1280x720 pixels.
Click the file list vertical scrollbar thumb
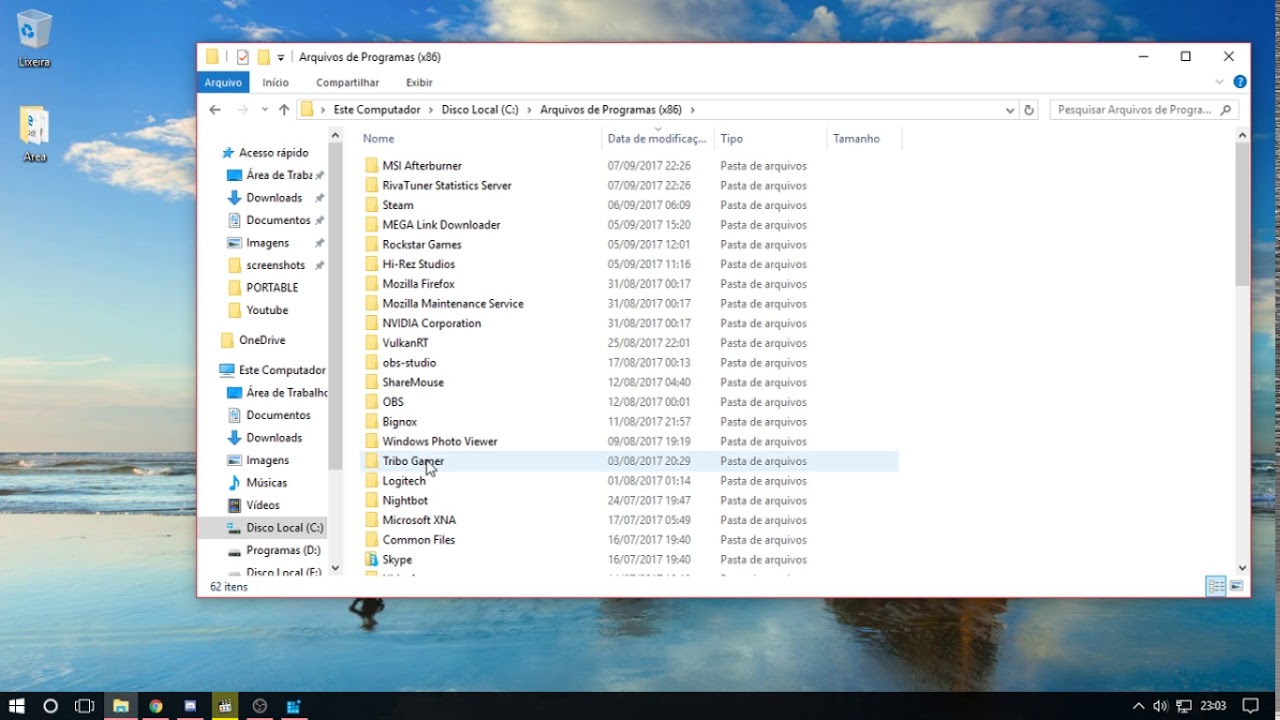1242,214
